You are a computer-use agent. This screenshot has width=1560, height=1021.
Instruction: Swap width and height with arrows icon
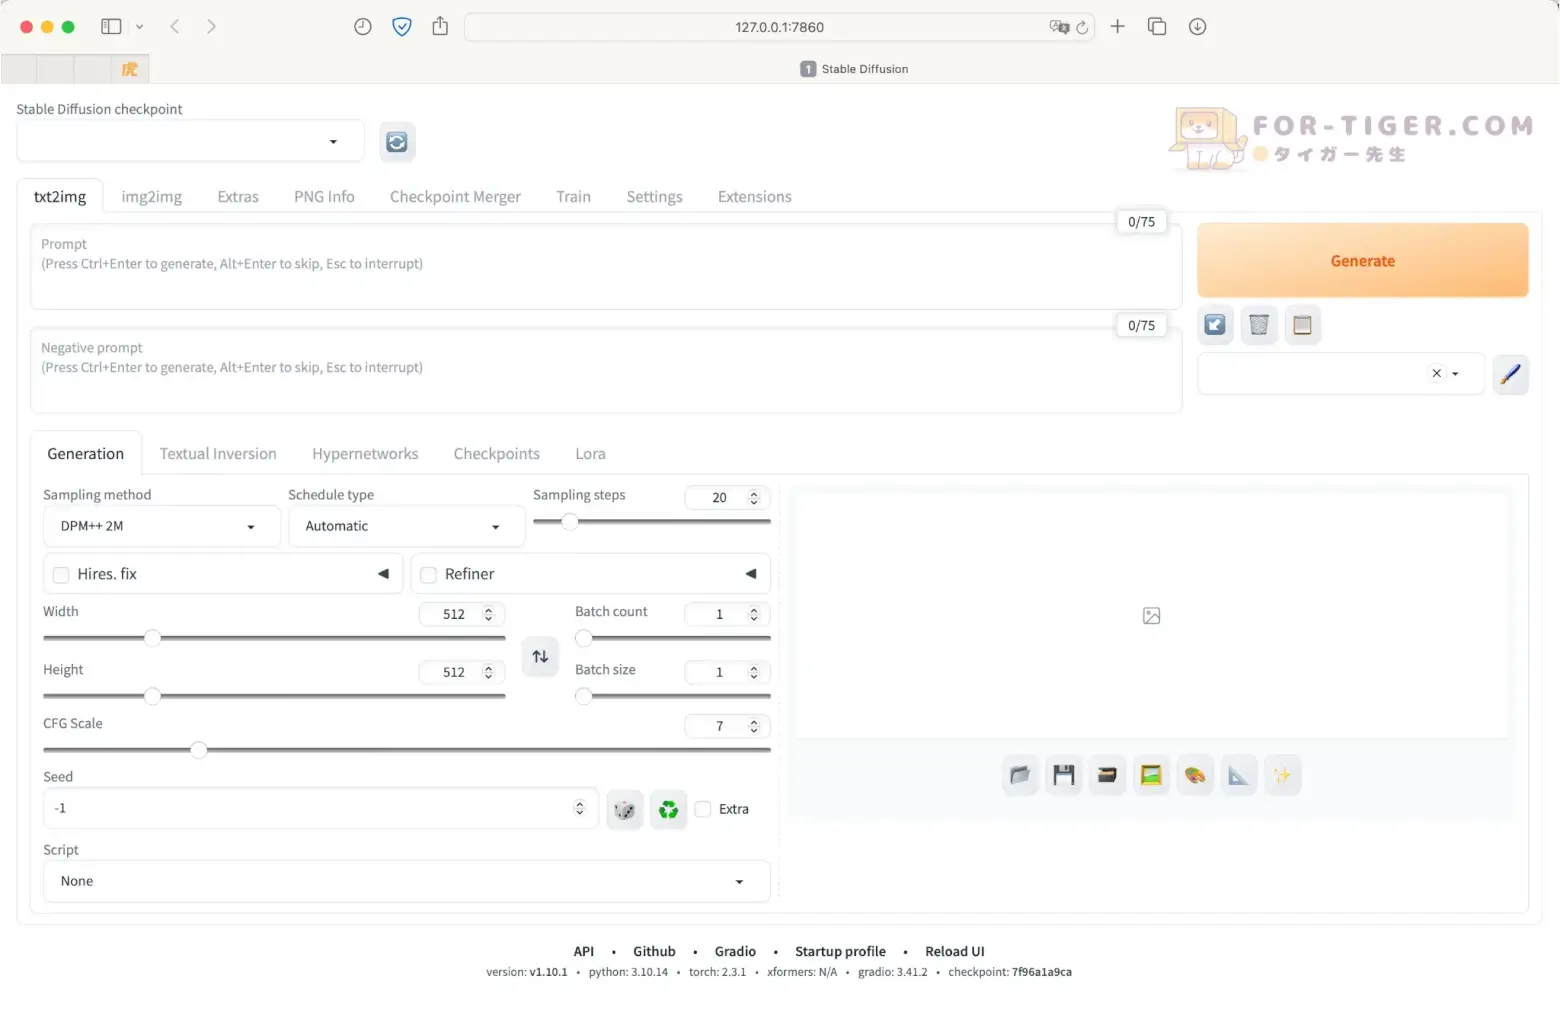[x=540, y=657]
